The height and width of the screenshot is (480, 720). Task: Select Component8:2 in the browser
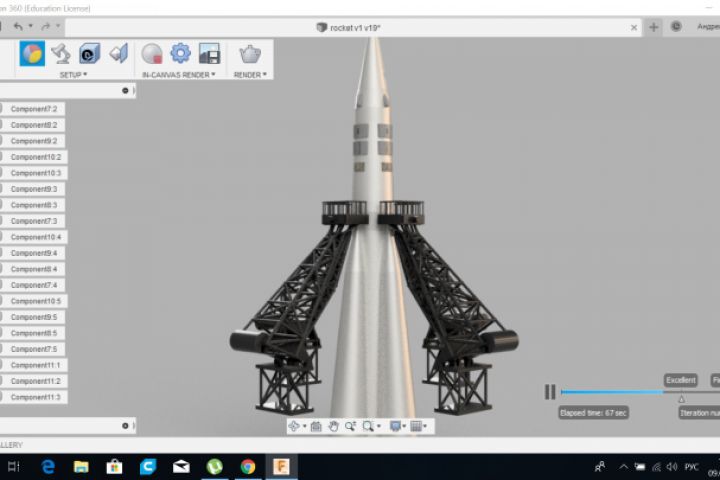point(32,125)
